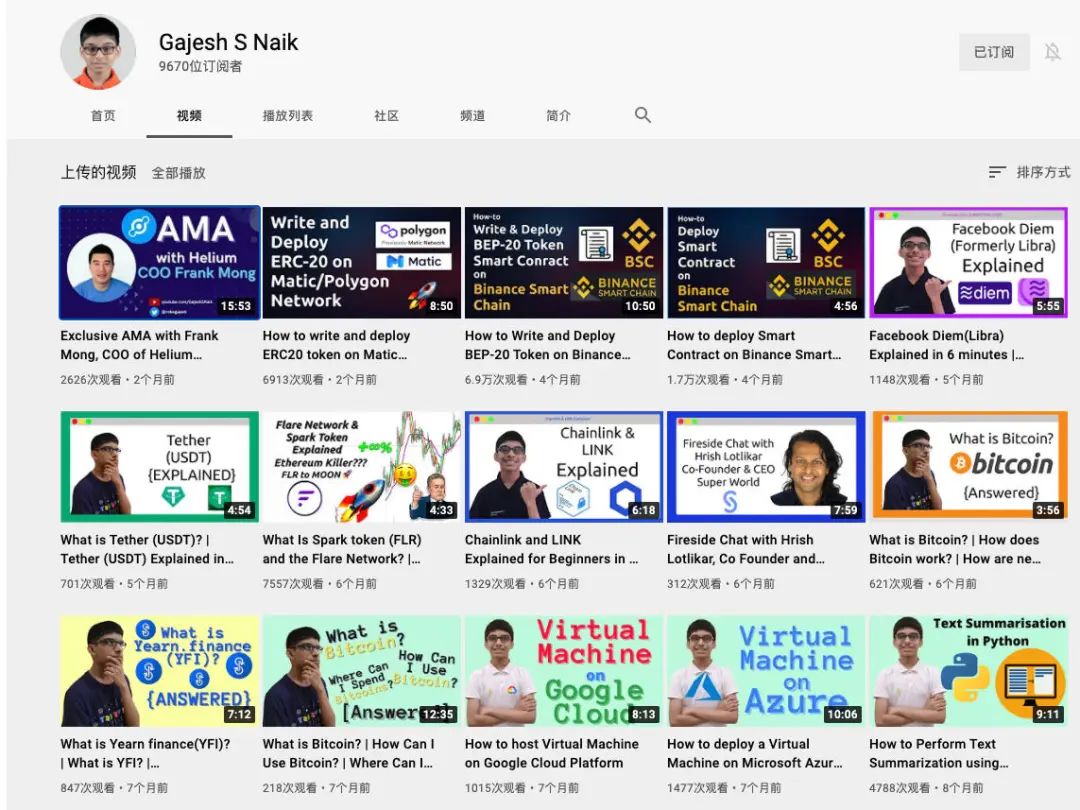Open Tether (USDT) Explained thumbnail
1080x810 pixels.
(x=160, y=466)
